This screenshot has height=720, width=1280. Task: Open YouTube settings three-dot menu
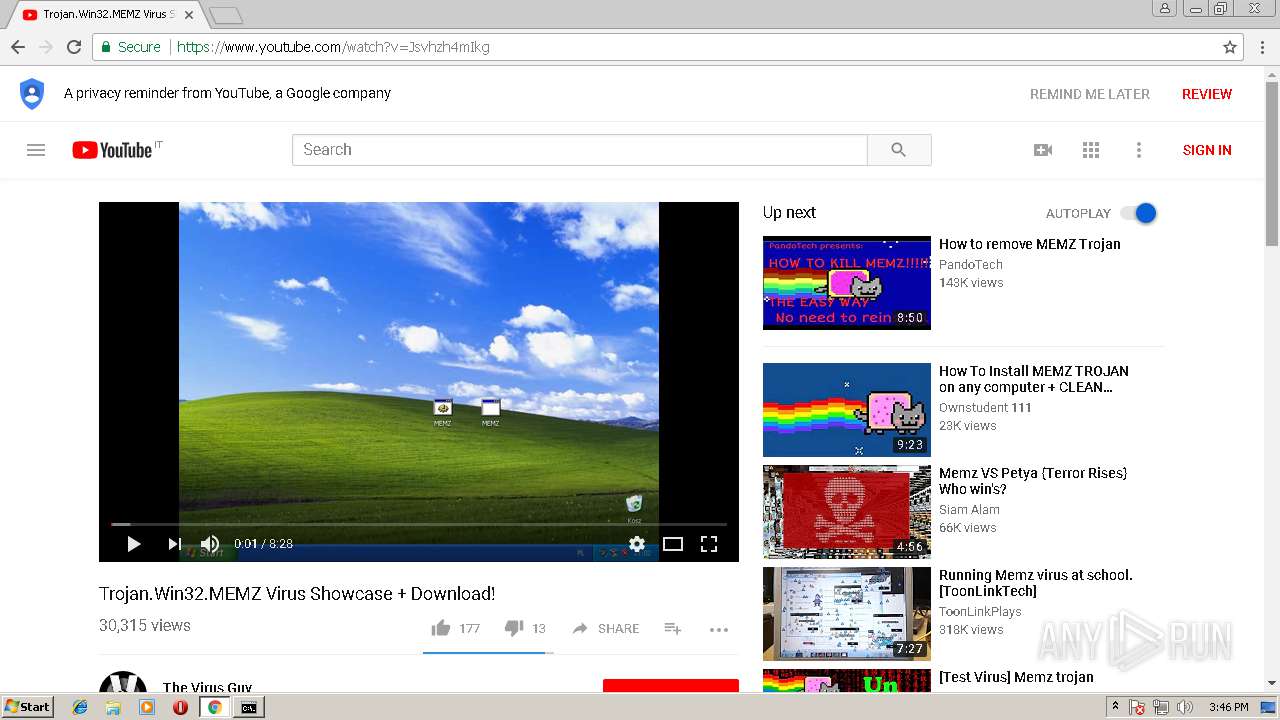tap(1138, 150)
